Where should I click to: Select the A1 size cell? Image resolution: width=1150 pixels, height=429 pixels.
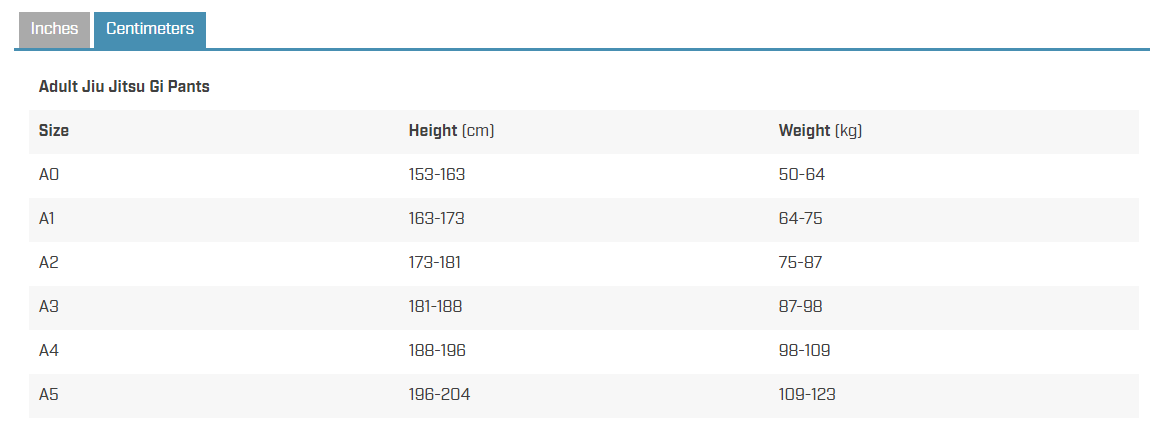tap(47, 219)
